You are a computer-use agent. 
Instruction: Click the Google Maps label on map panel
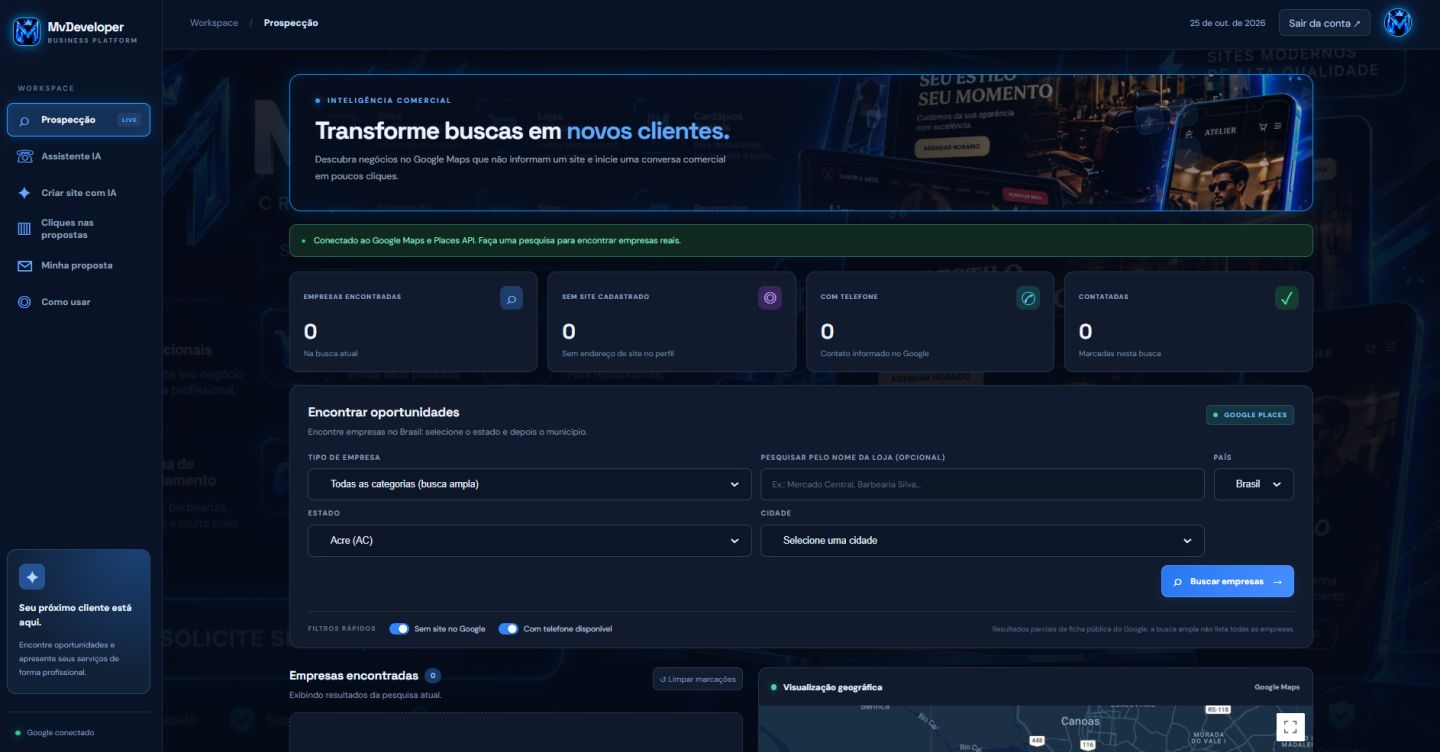(1277, 687)
